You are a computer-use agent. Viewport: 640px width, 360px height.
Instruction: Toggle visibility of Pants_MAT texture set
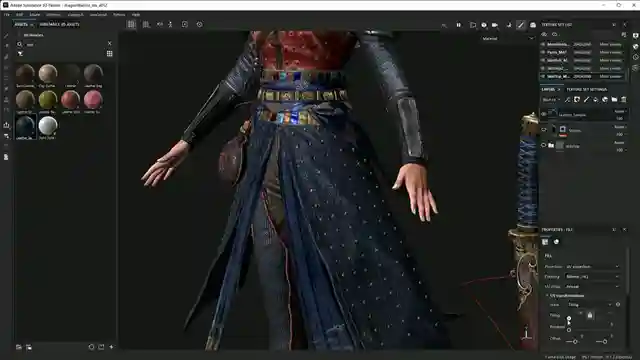click(x=543, y=52)
